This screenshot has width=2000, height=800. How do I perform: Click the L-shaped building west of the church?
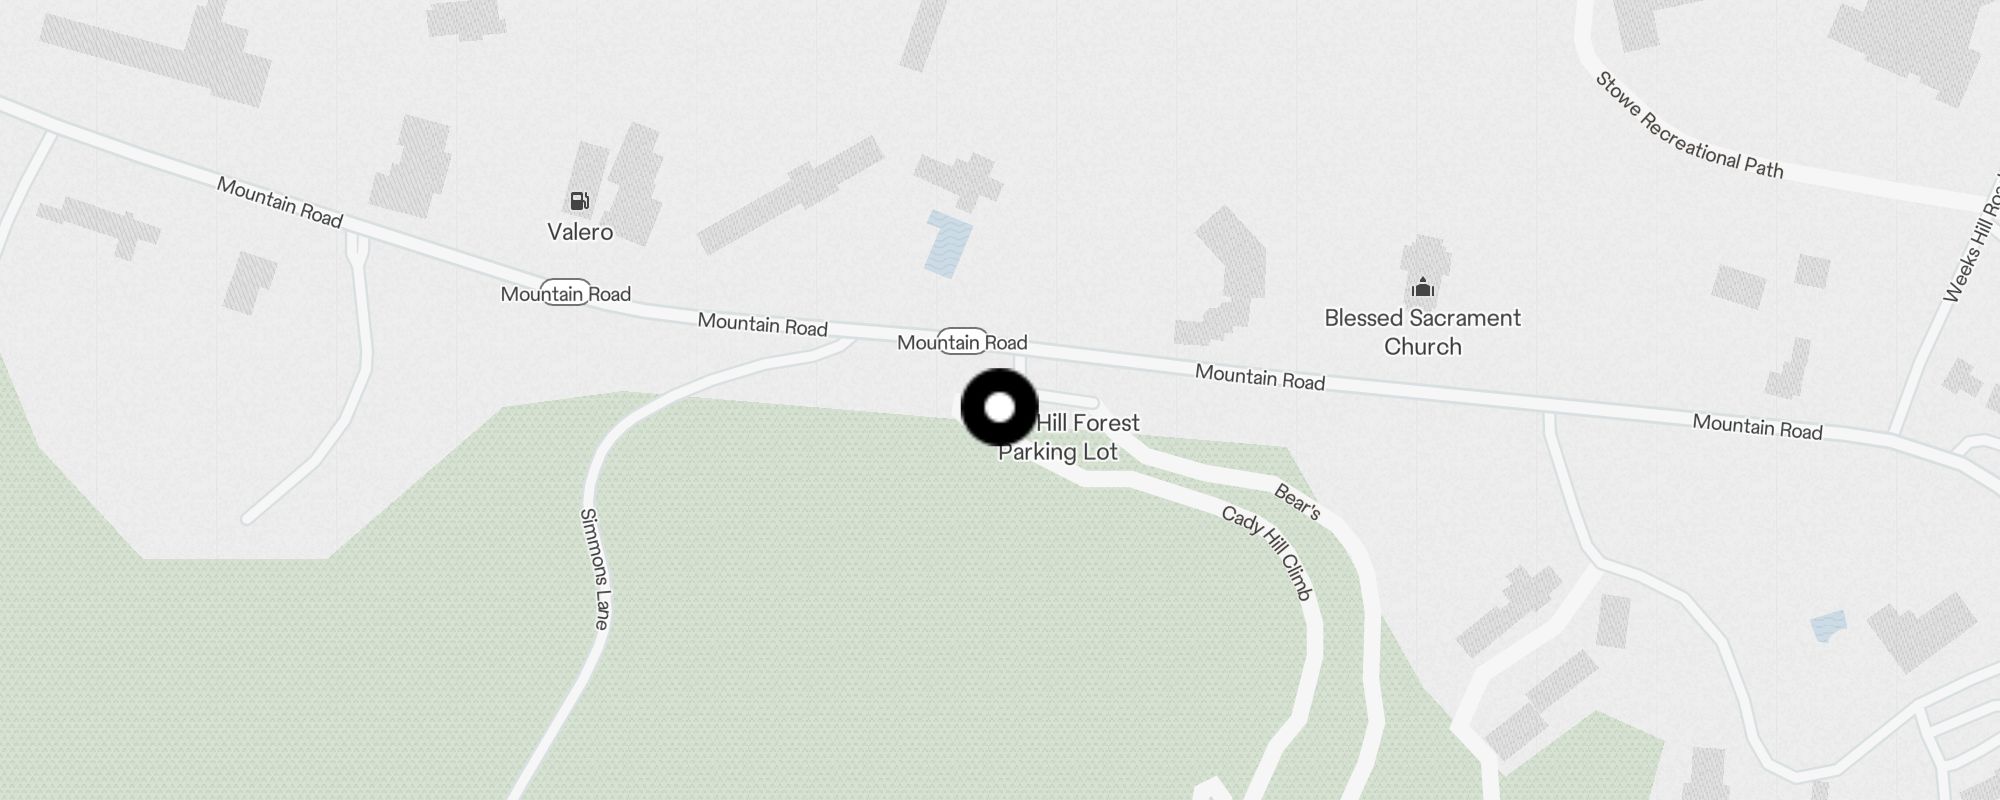coord(1225,277)
